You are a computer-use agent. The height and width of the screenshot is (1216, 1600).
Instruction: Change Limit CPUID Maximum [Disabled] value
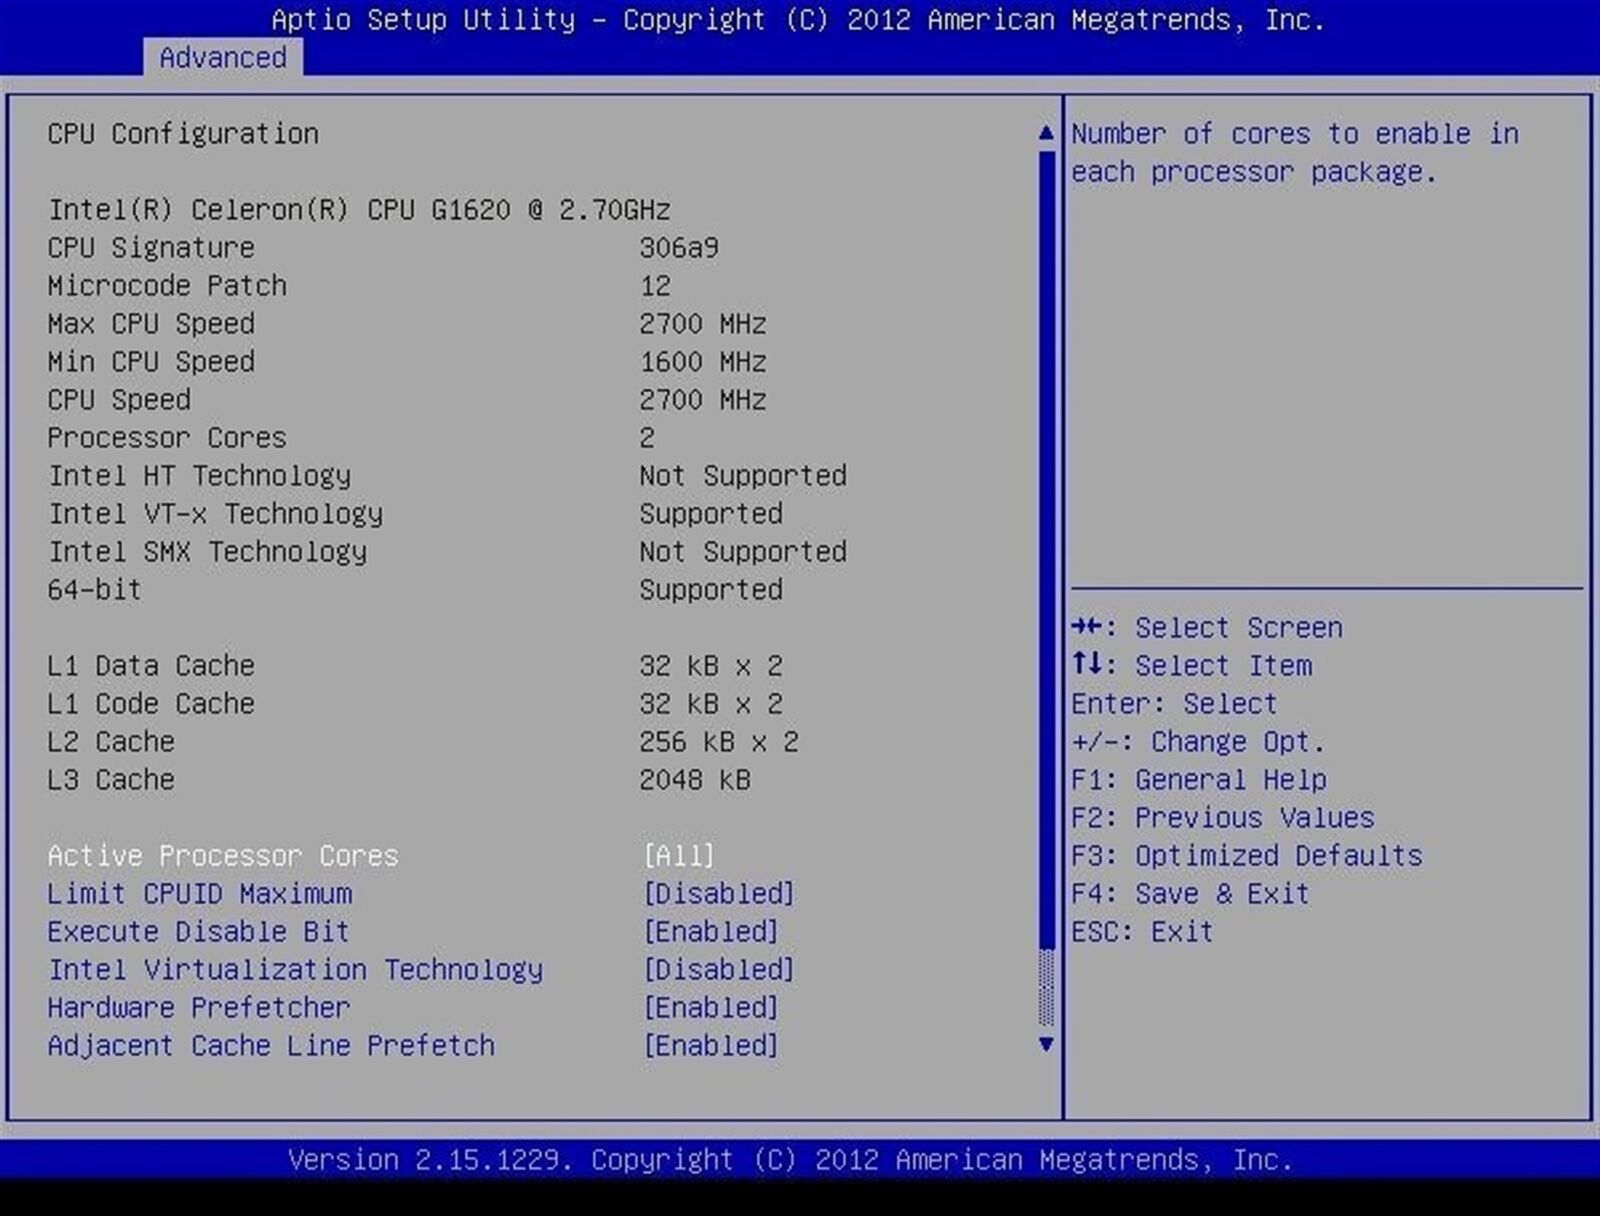point(719,894)
